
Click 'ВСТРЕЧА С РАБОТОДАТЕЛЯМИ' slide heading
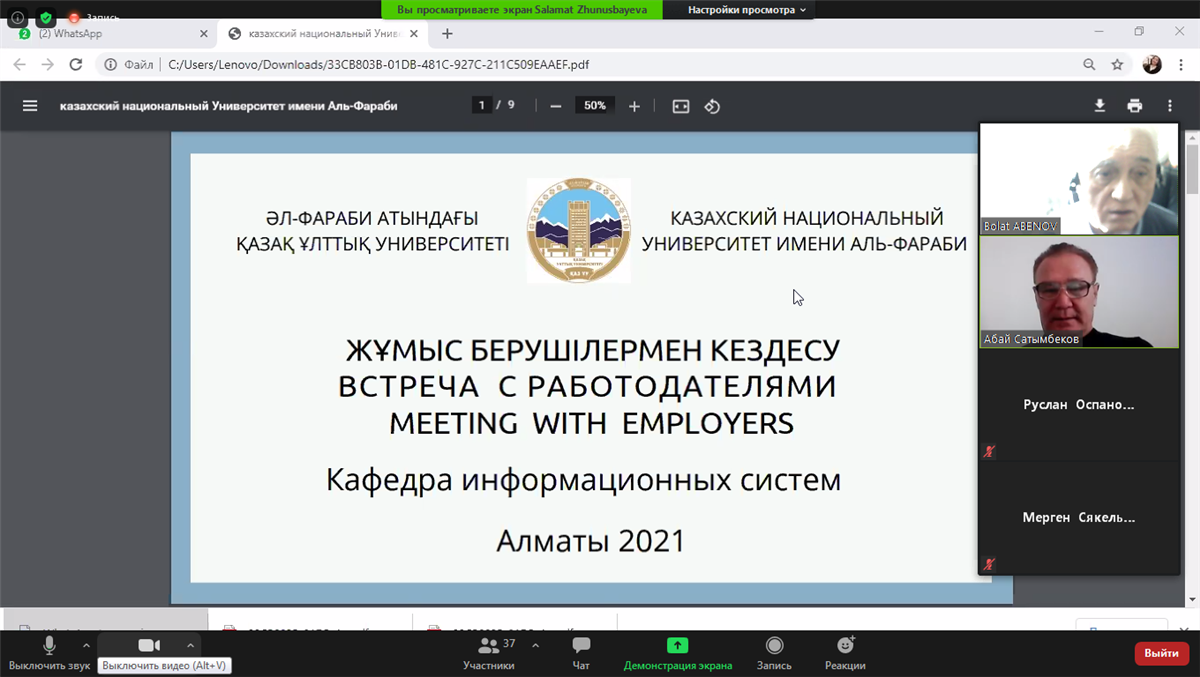587,387
